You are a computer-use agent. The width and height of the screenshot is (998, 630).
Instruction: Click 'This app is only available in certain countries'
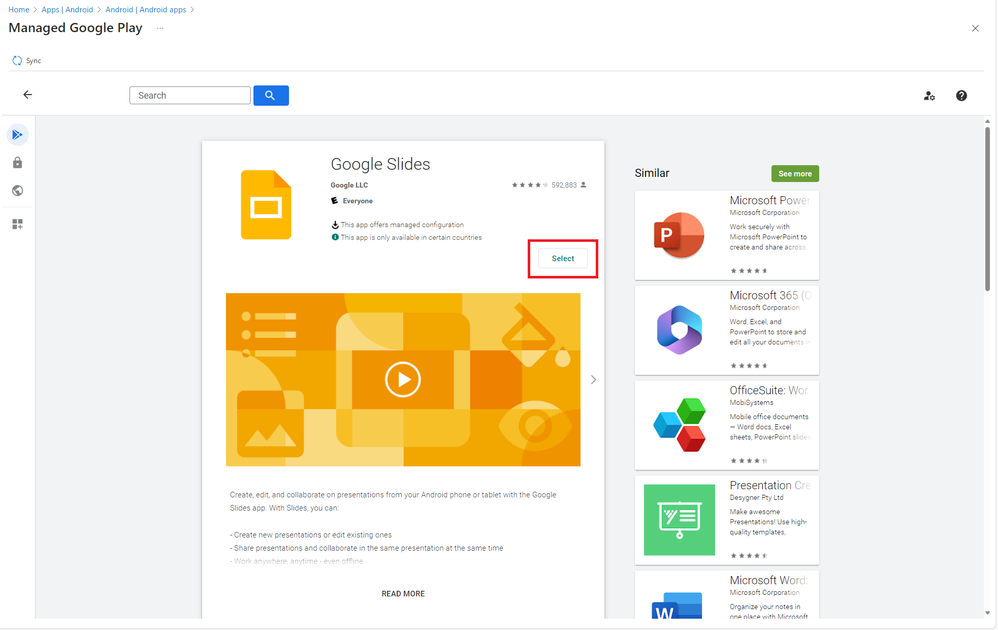click(411, 237)
